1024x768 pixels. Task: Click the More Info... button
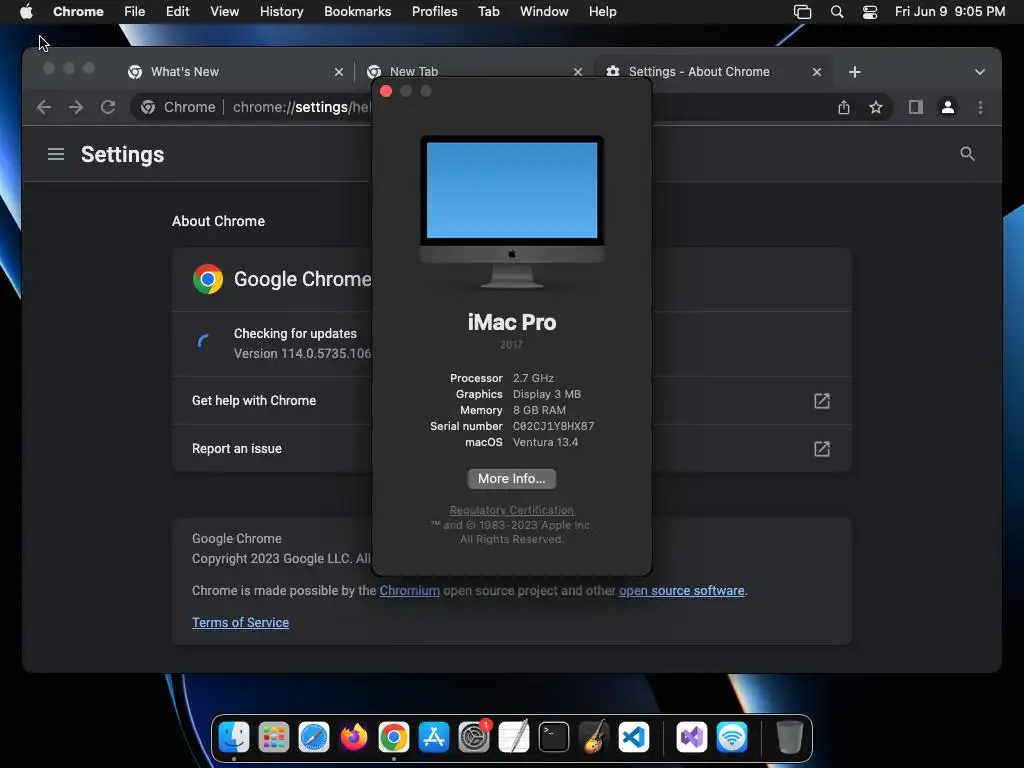pos(511,479)
